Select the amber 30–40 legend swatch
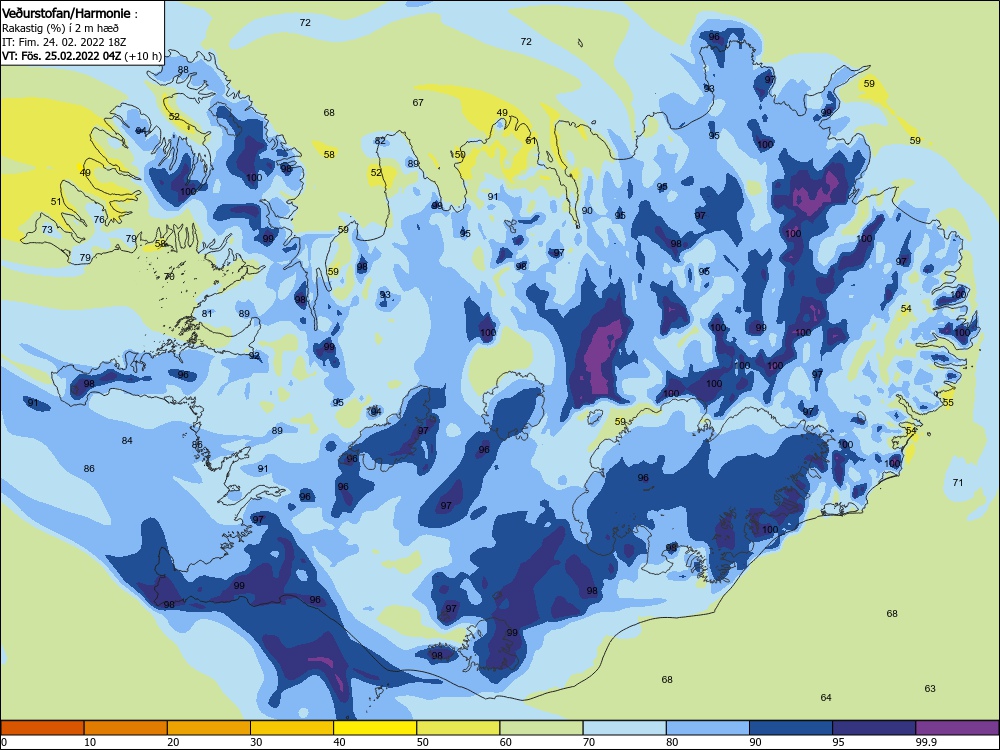The height and width of the screenshot is (750, 1000). [x=292, y=728]
